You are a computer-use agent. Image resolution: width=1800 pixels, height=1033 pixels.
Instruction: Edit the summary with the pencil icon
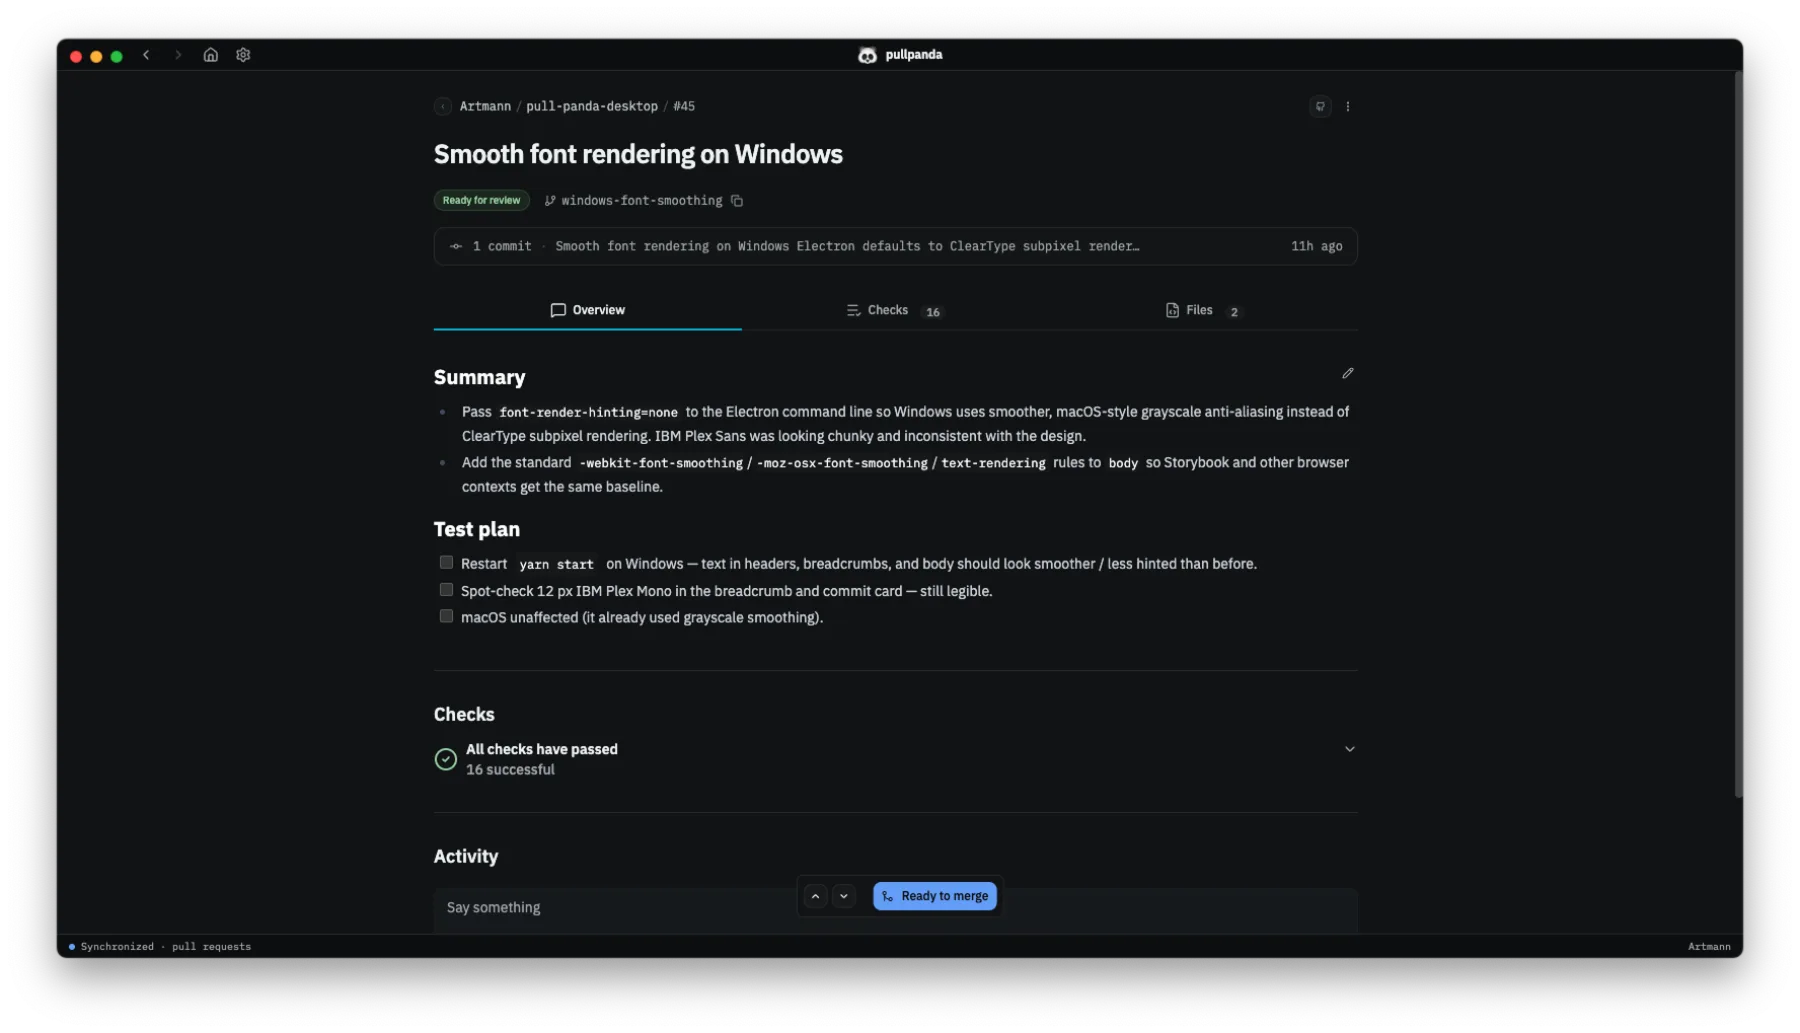point(1347,373)
